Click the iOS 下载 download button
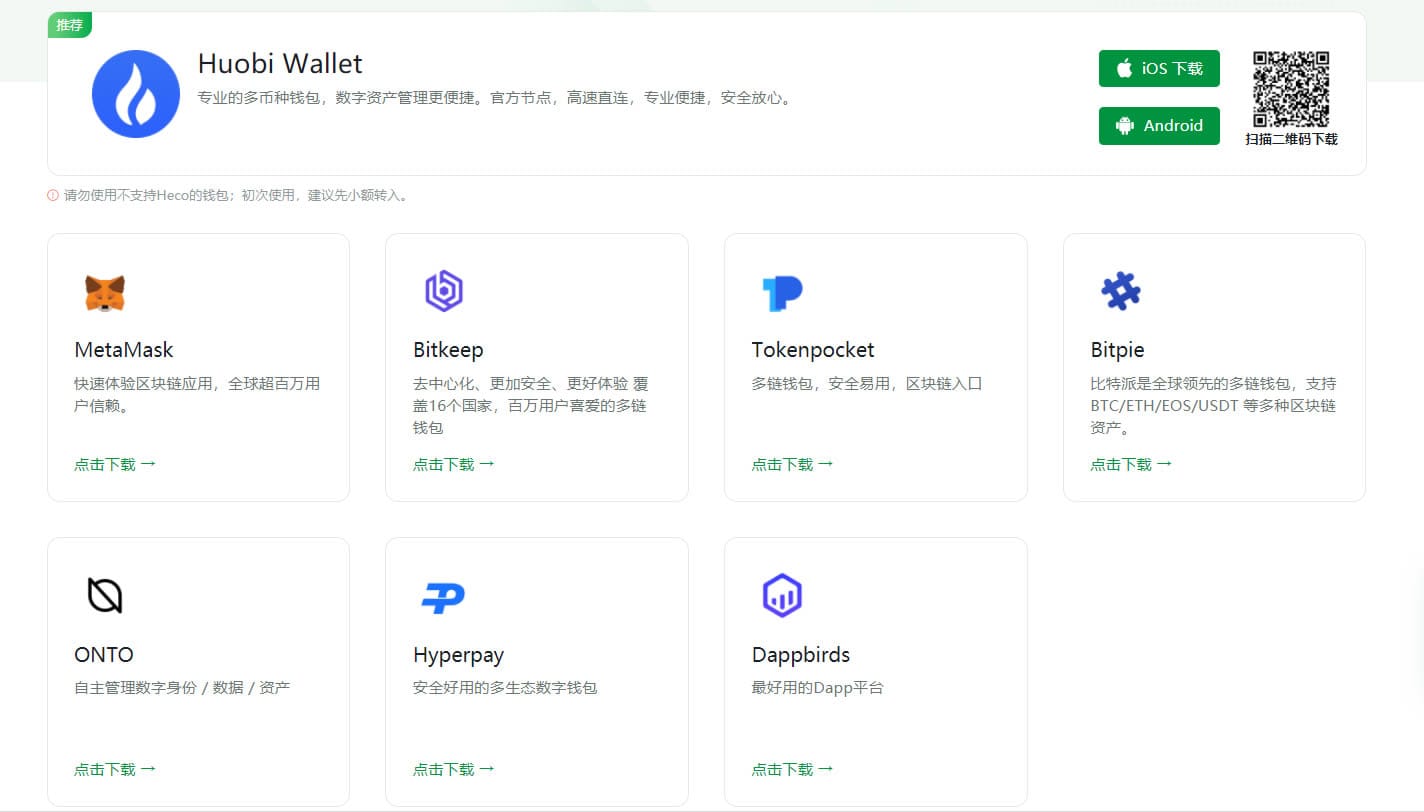1424x812 pixels. 1158,68
